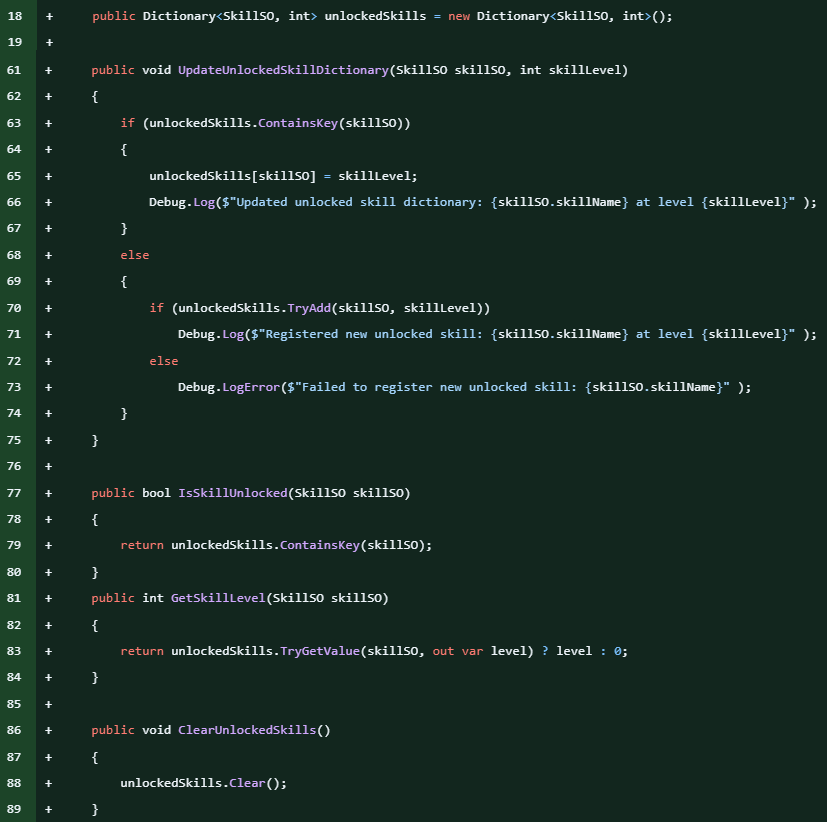Click the closing brace on line 75
This screenshot has width=827, height=822.
(x=95, y=440)
